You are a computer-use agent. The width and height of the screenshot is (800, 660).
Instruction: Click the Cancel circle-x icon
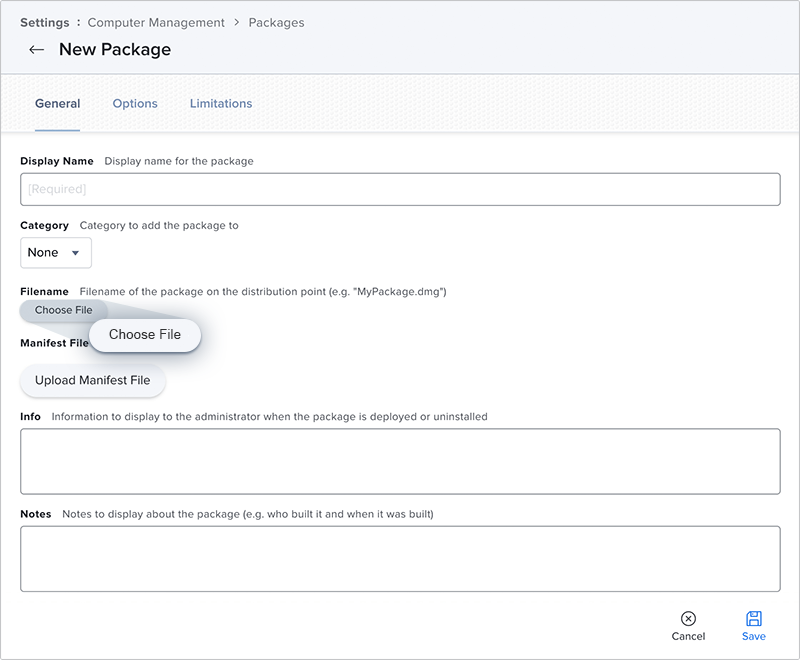[688, 618]
